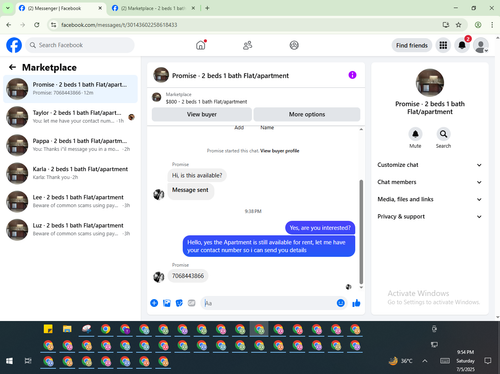Open the nine-dot Menu grid icon
Image resolution: width=500 pixels, height=374 pixels.
(x=443, y=45)
